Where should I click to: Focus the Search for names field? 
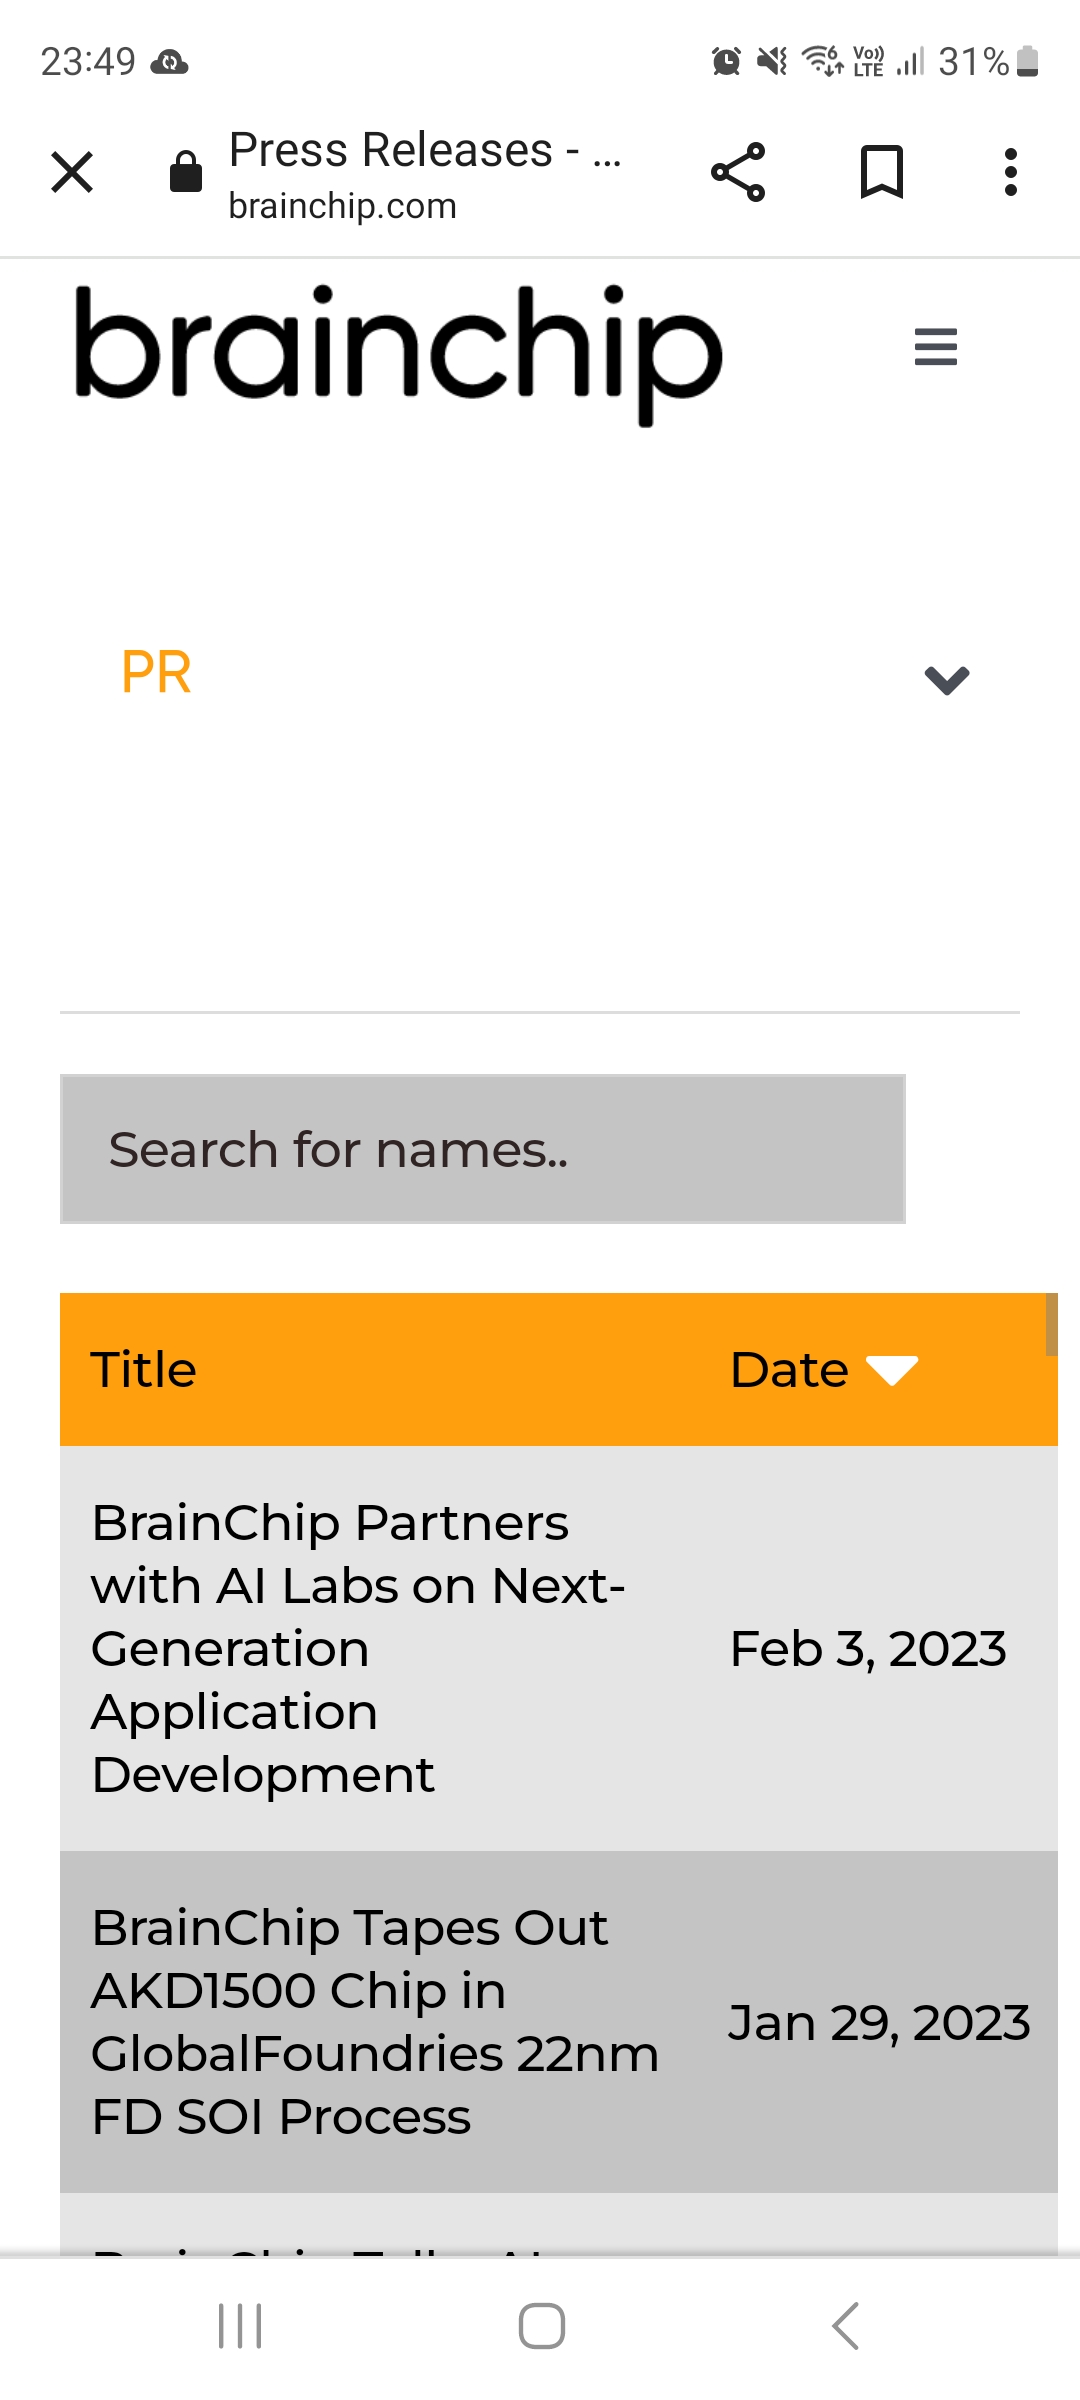(483, 1149)
